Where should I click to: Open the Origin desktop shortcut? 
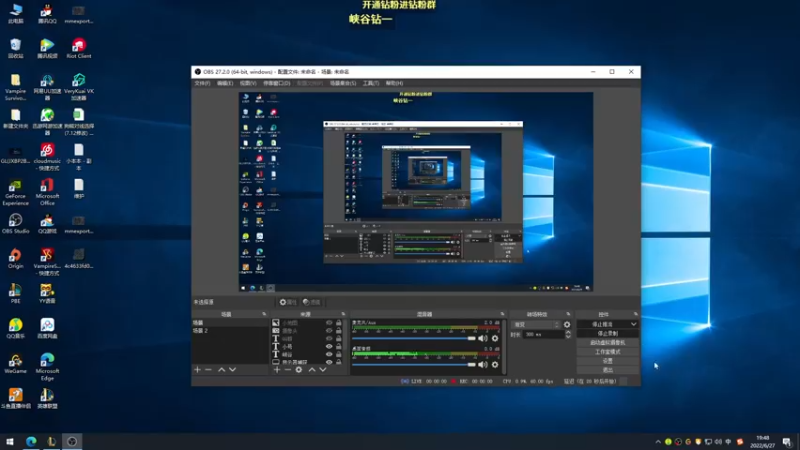[15, 259]
